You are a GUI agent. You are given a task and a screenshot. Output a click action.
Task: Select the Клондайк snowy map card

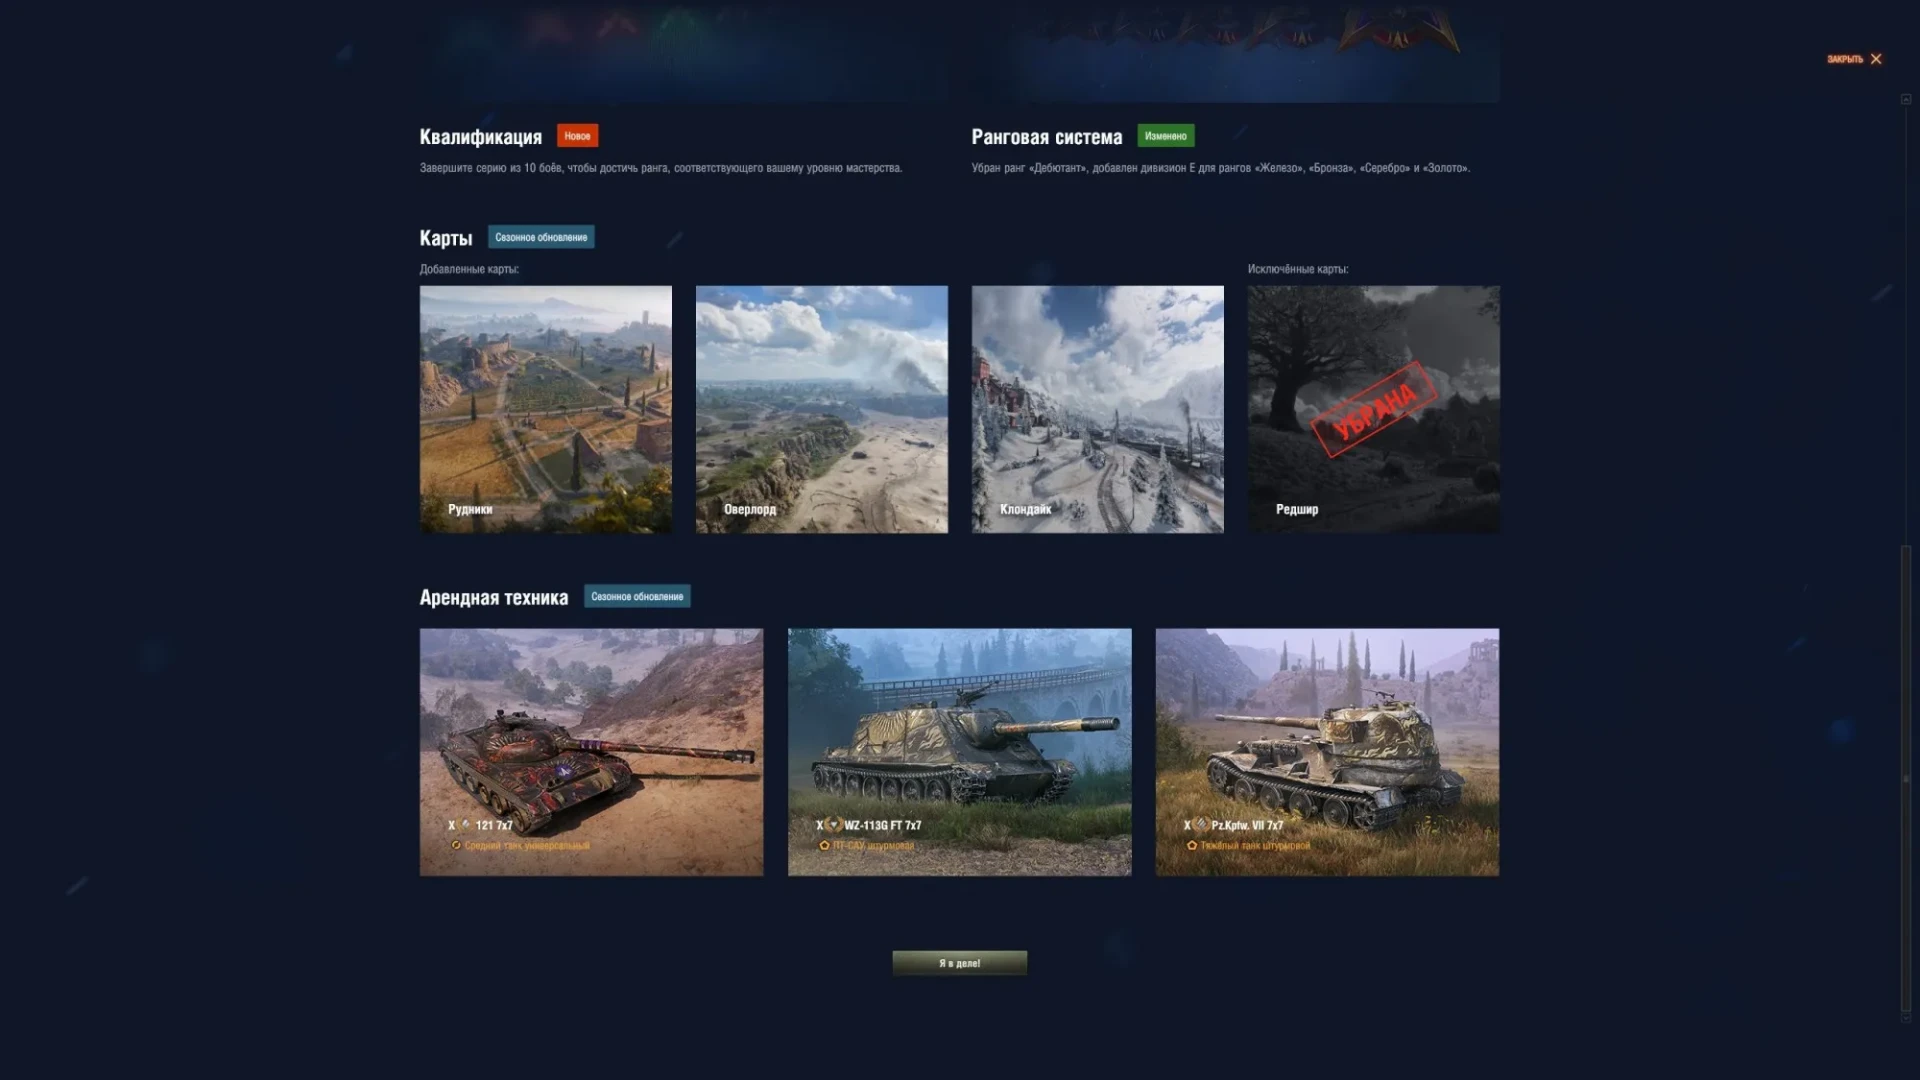click(1097, 409)
